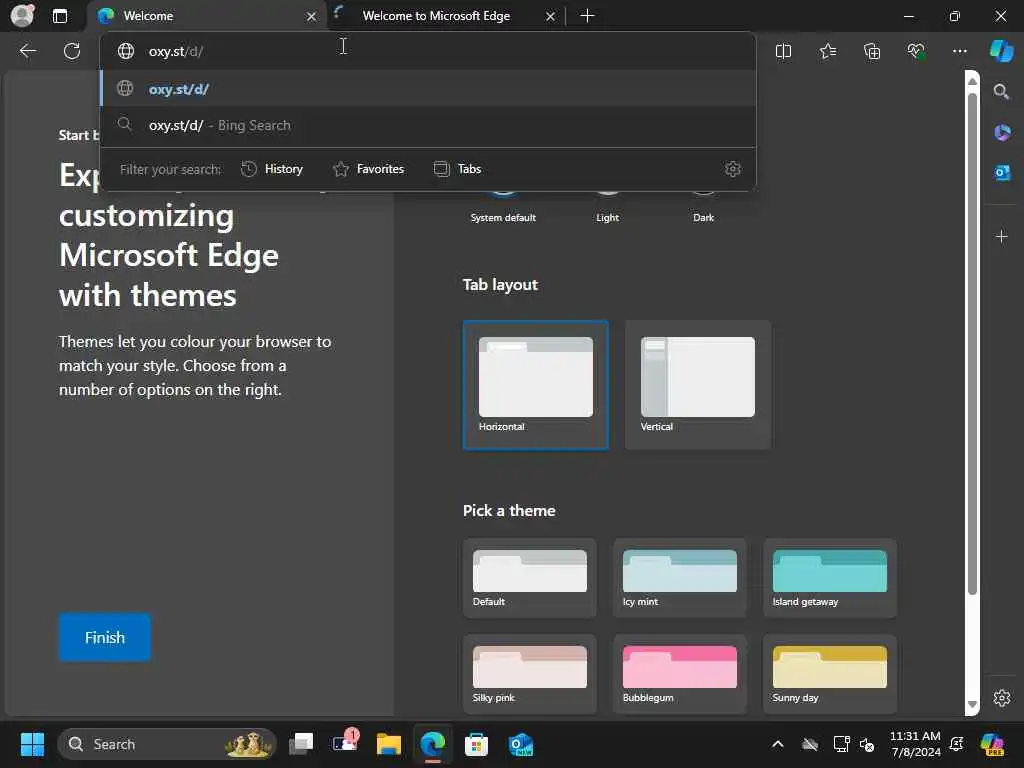Open the Split screen icon
Viewport: 1024px width, 768px height.
(x=783, y=51)
